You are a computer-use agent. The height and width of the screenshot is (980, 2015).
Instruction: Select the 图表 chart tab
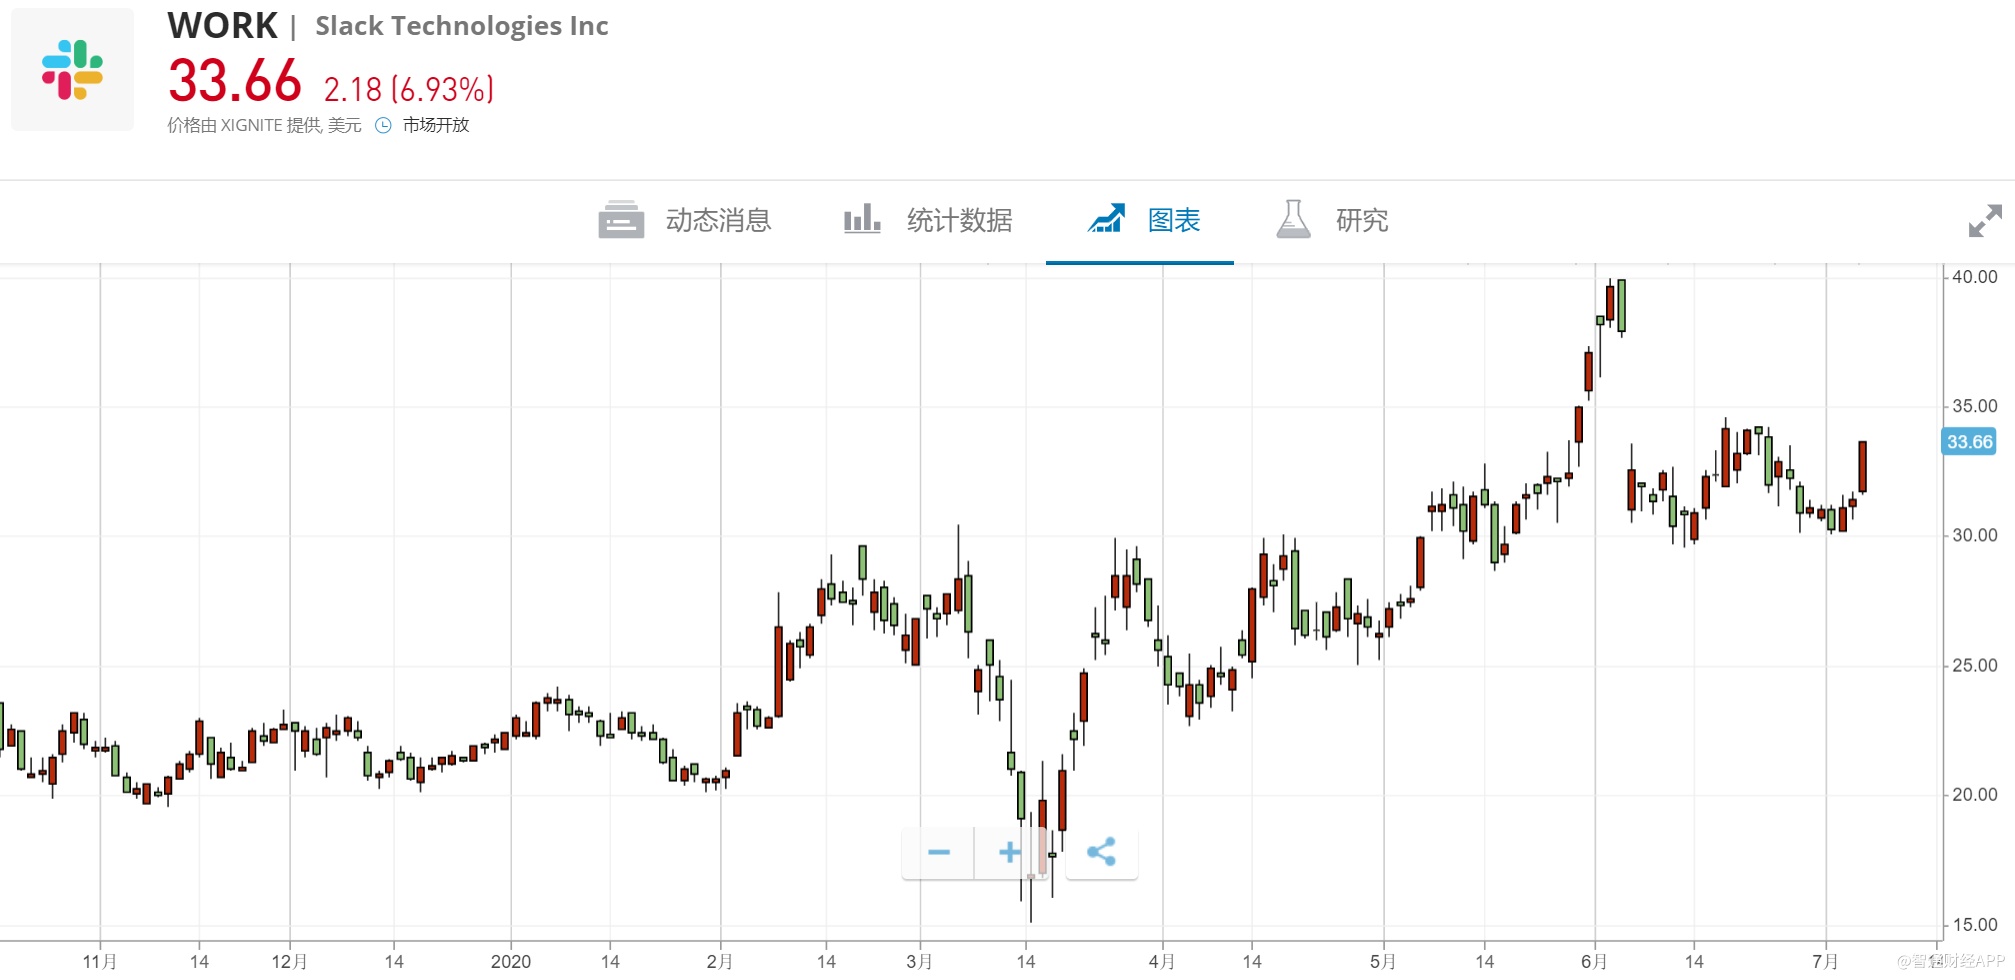(1173, 220)
